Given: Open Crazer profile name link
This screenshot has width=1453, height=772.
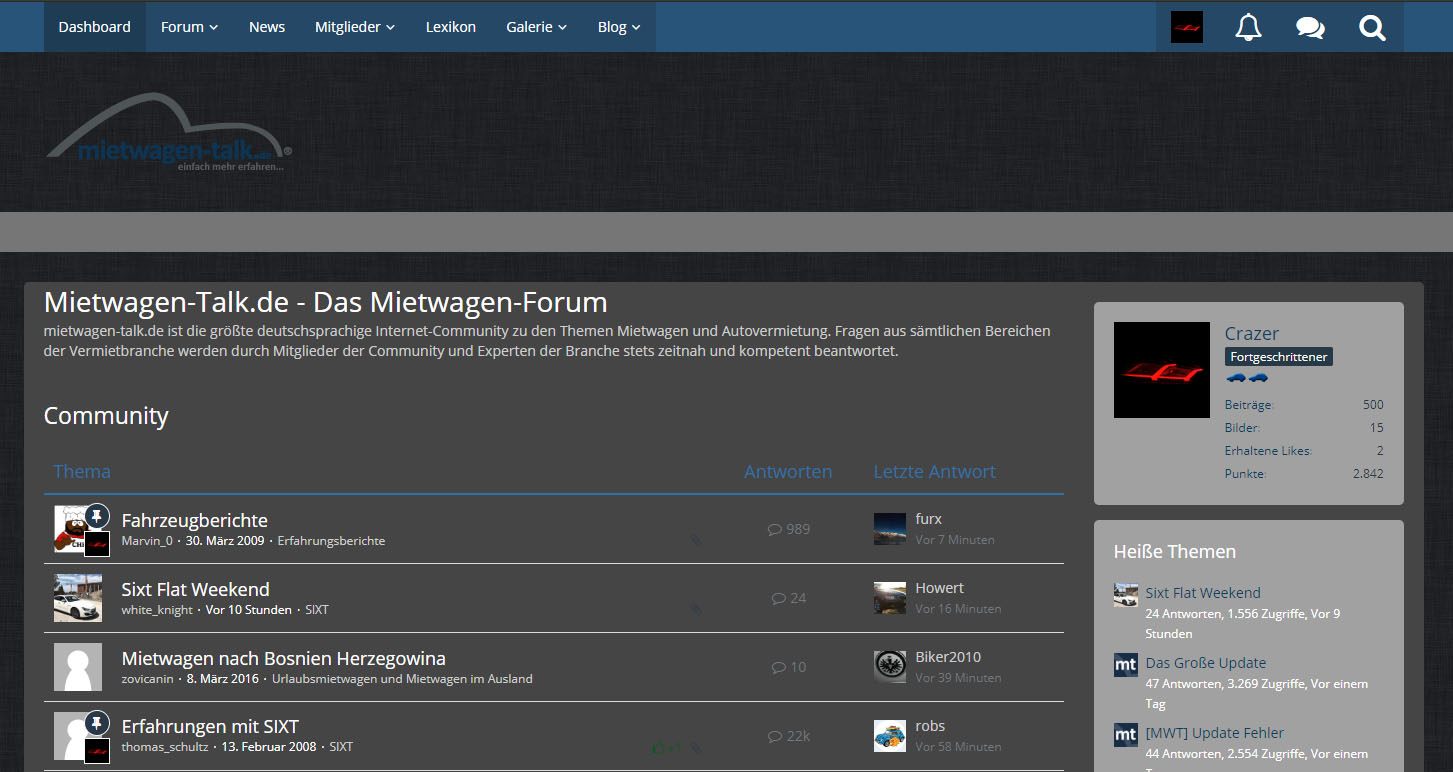Looking at the screenshot, I should [x=1252, y=334].
